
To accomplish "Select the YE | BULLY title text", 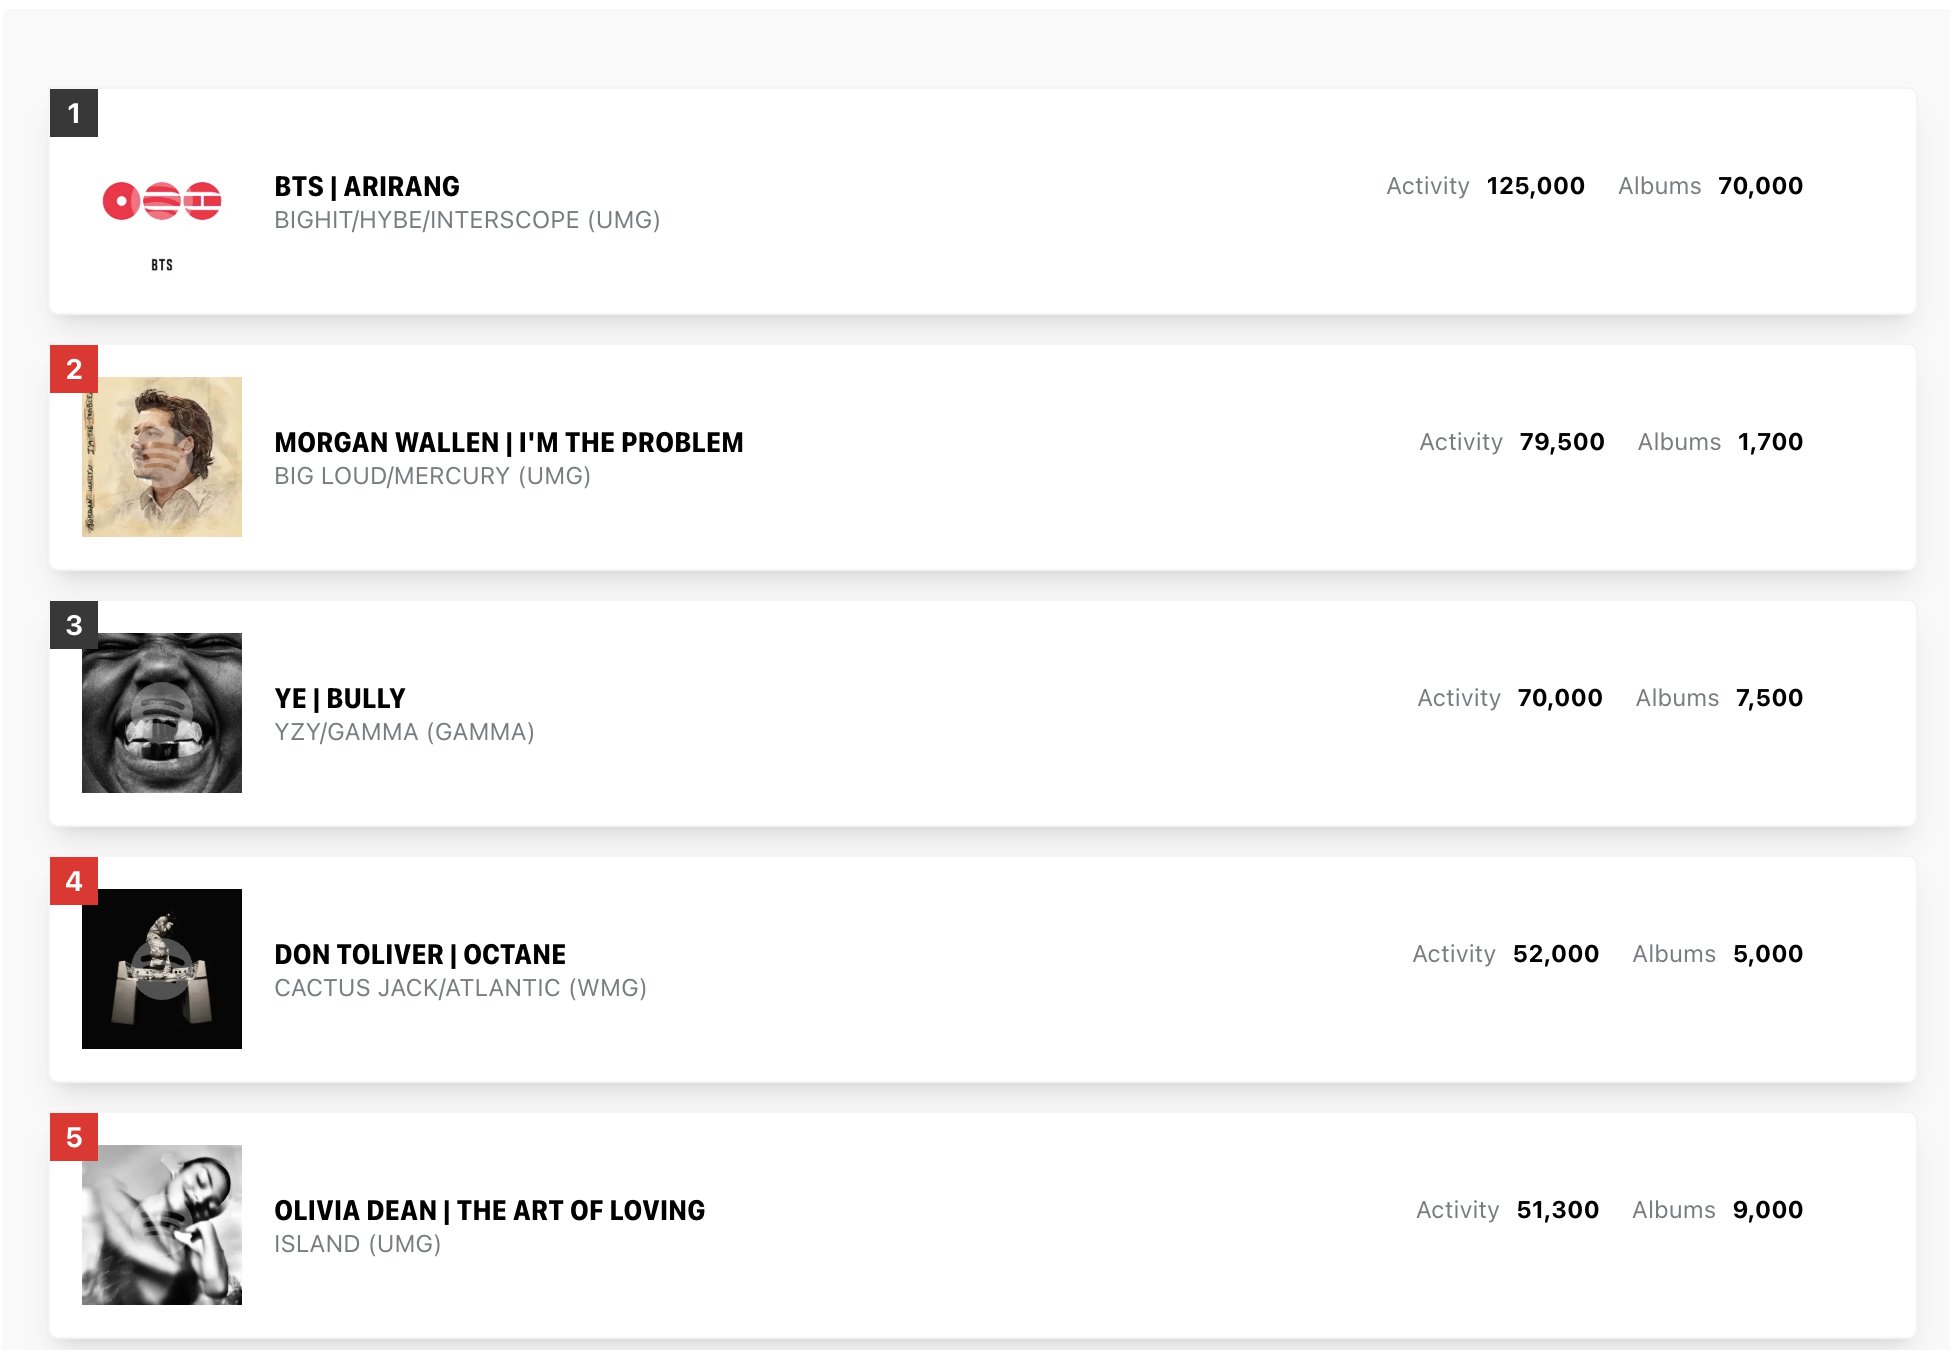I will [340, 699].
